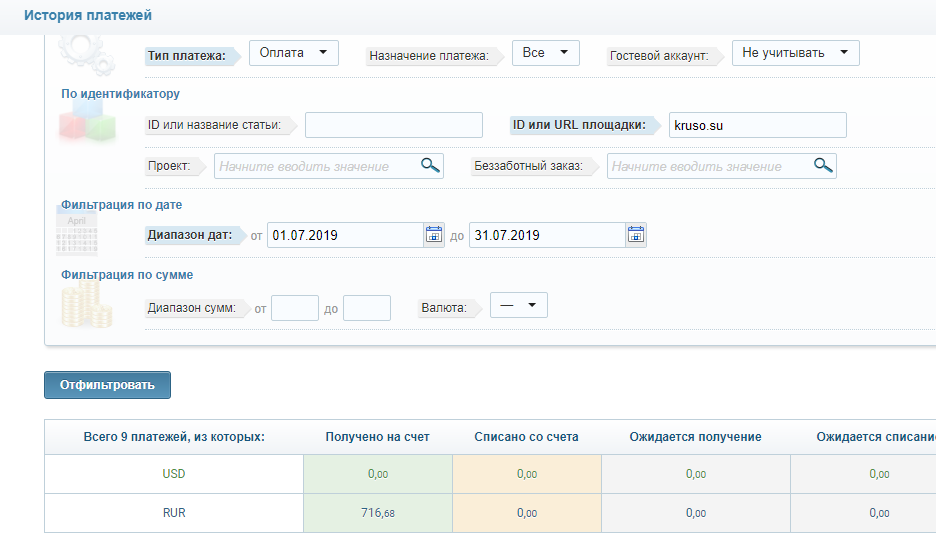This screenshot has height=546, width=936.
Task: Click the calendar date filter icon
Action: [x=77, y=234]
